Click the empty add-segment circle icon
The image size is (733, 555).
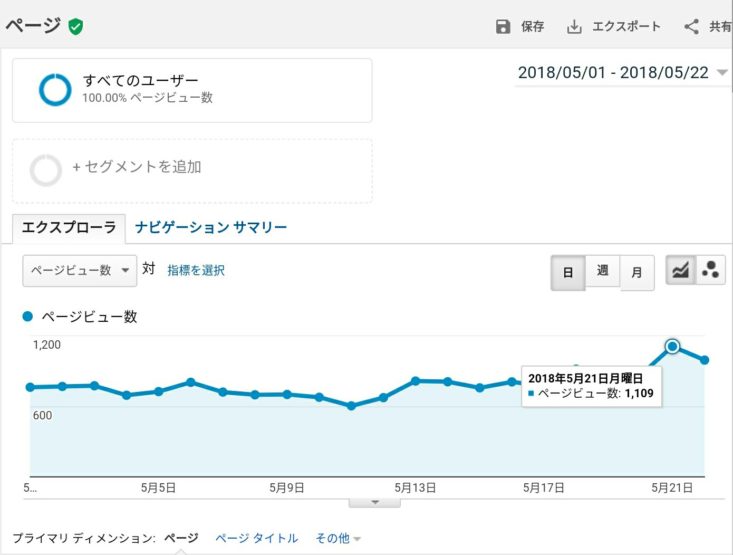pyautogui.click(x=46, y=169)
